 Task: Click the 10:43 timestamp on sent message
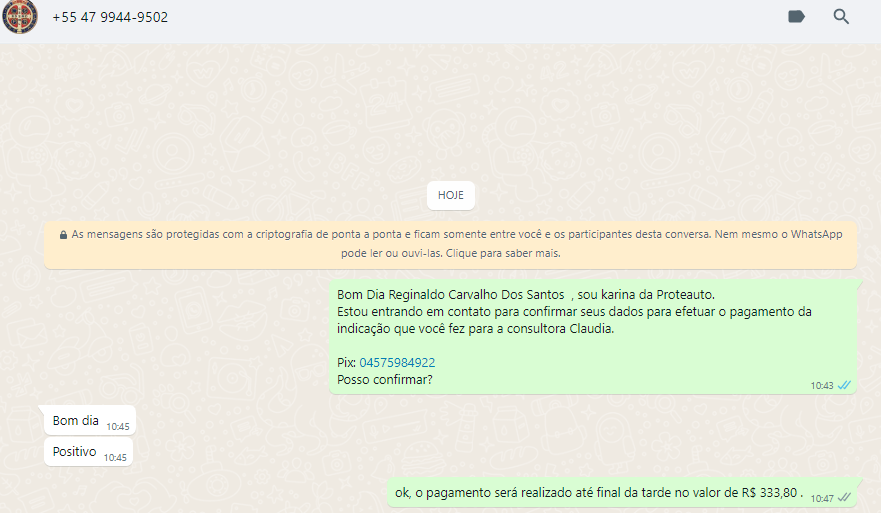pyautogui.click(x=821, y=385)
